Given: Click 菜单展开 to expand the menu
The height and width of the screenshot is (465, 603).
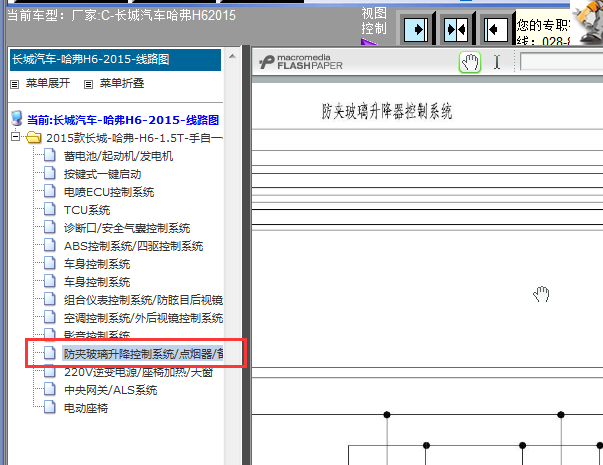Looking at the screenshot, I should [x=48, y=83].
